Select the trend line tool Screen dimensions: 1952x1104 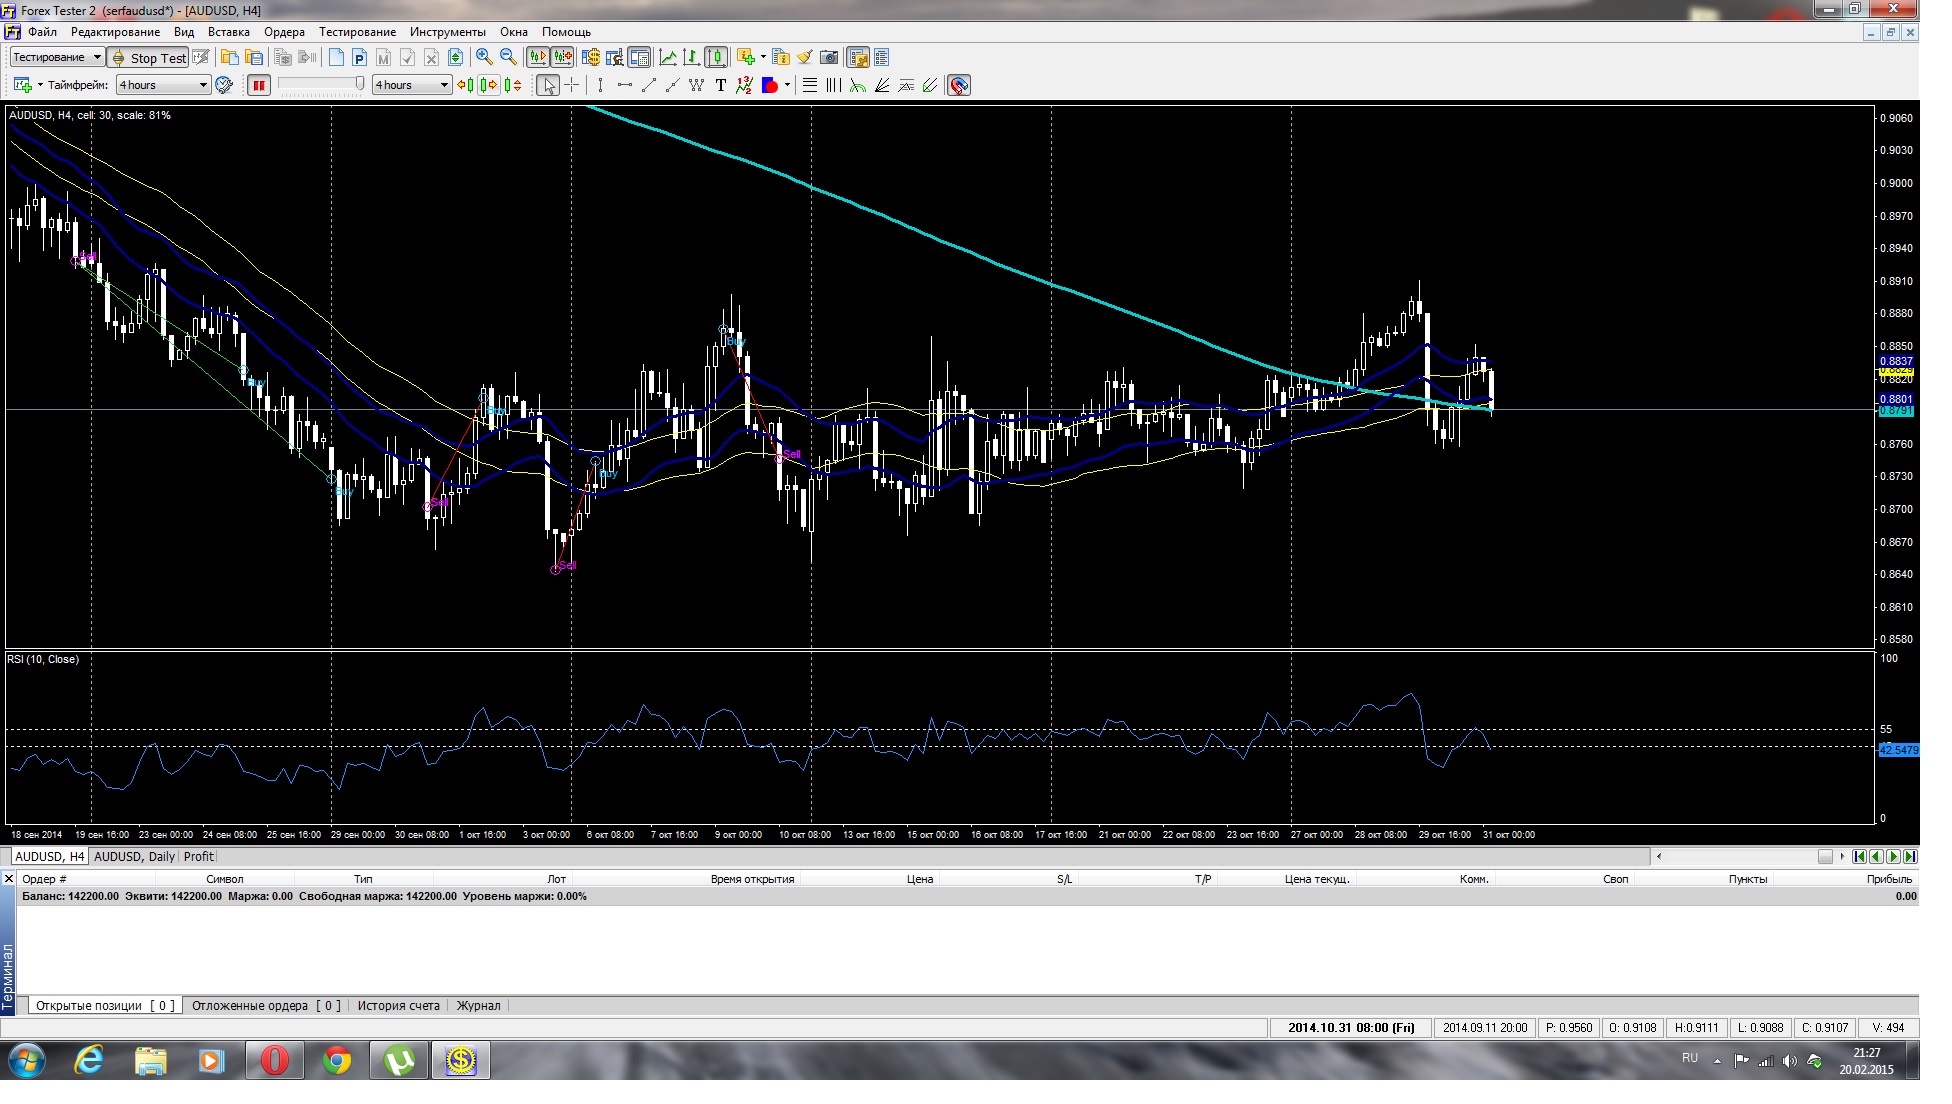(648, 85)
